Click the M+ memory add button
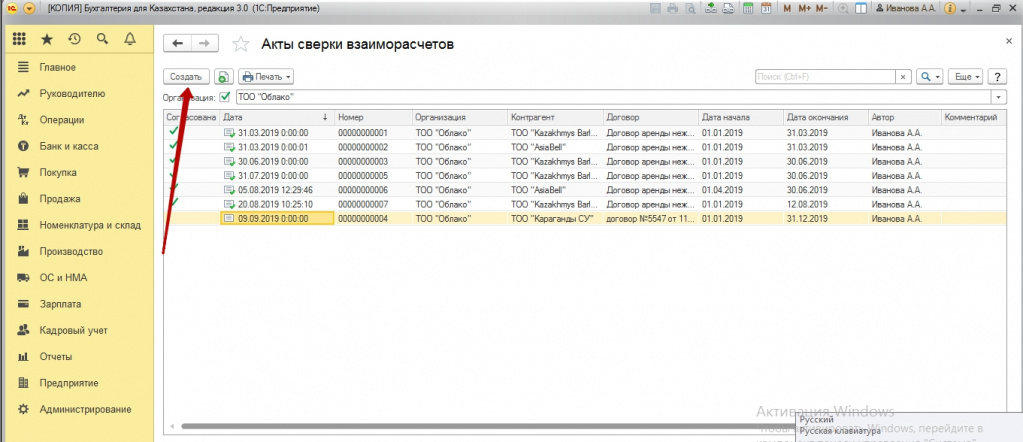The image size is (1023, 442). coord(804,8)
